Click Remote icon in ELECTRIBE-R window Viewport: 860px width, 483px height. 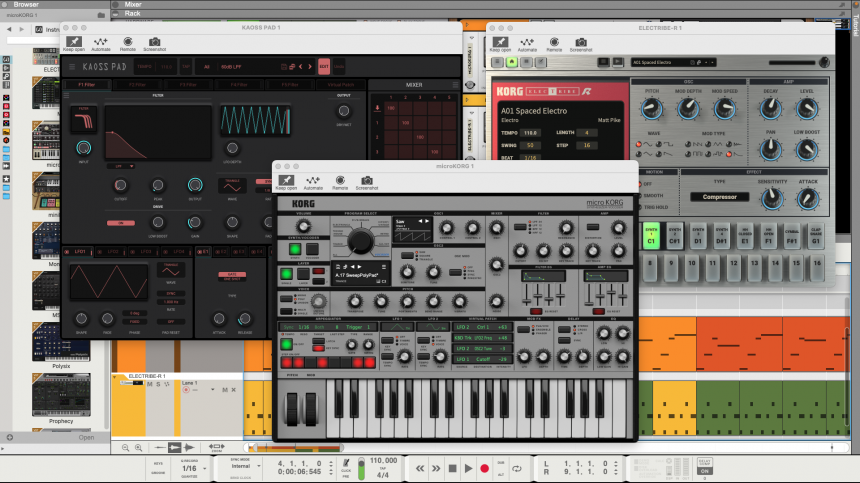pos(554,42)
